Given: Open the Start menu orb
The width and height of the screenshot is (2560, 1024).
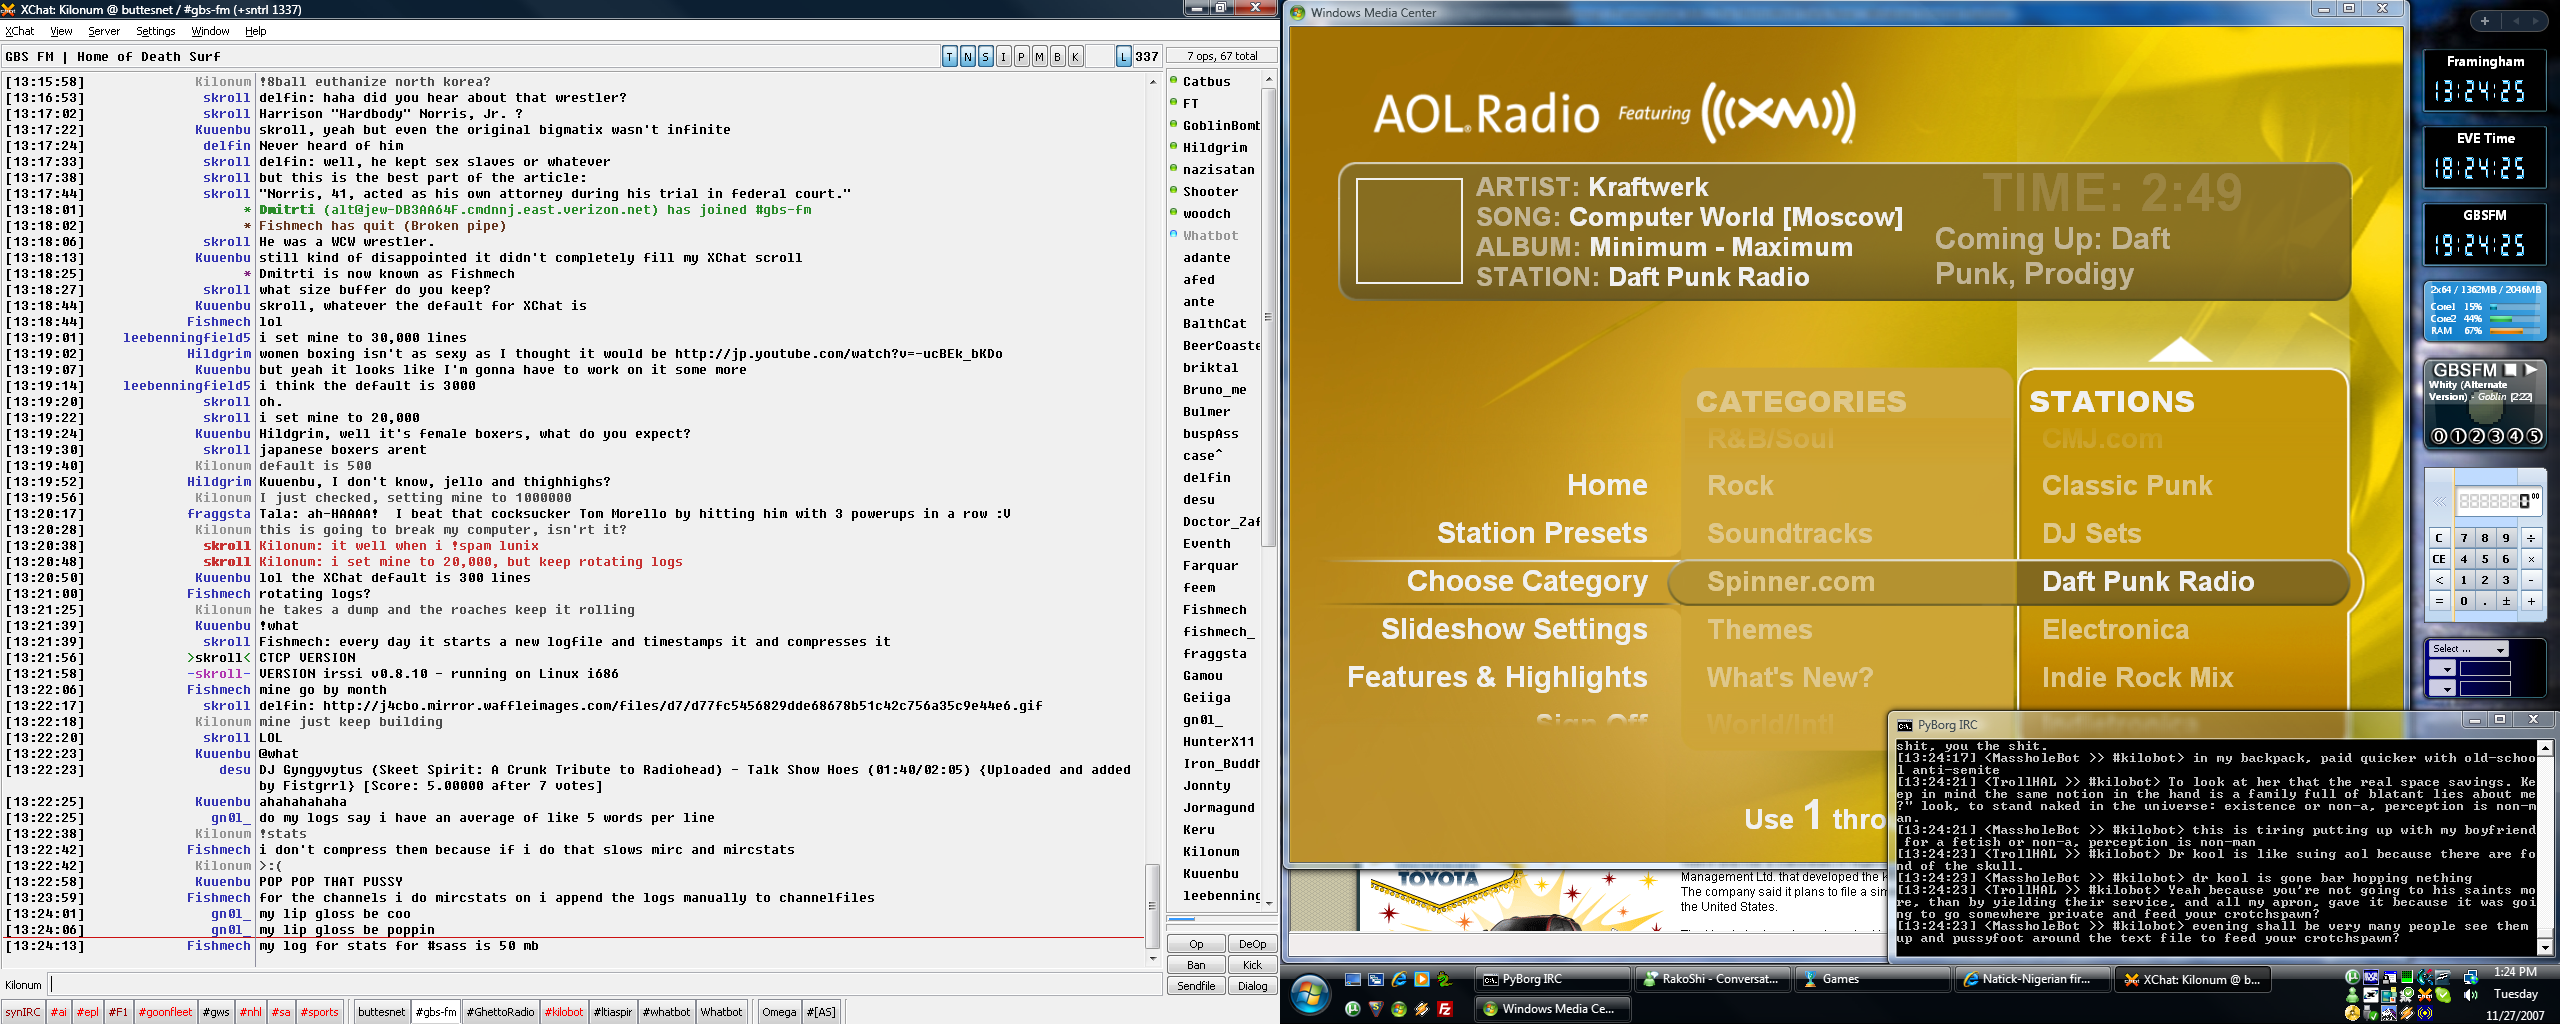Looking at the screenshot, I should click(x=1309, y=995).
